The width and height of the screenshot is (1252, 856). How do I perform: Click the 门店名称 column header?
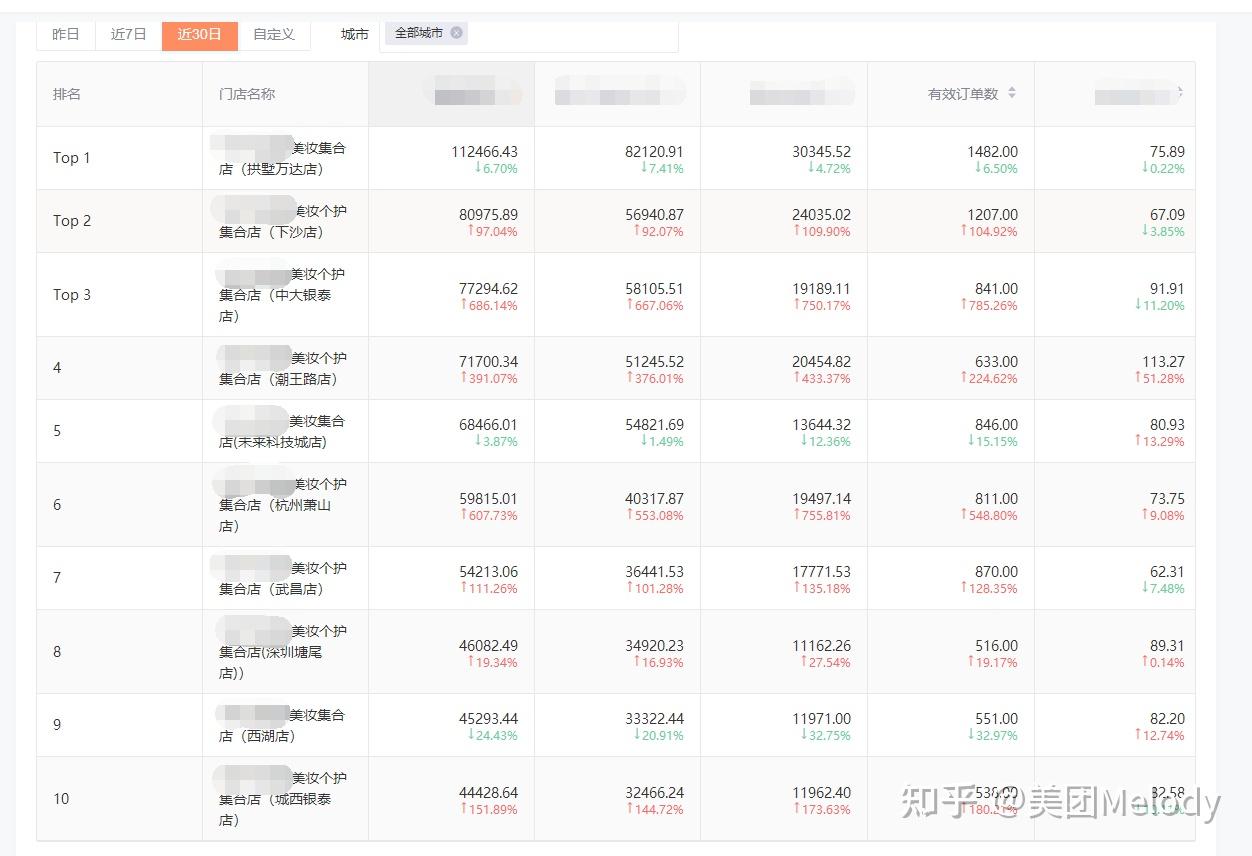247,94
